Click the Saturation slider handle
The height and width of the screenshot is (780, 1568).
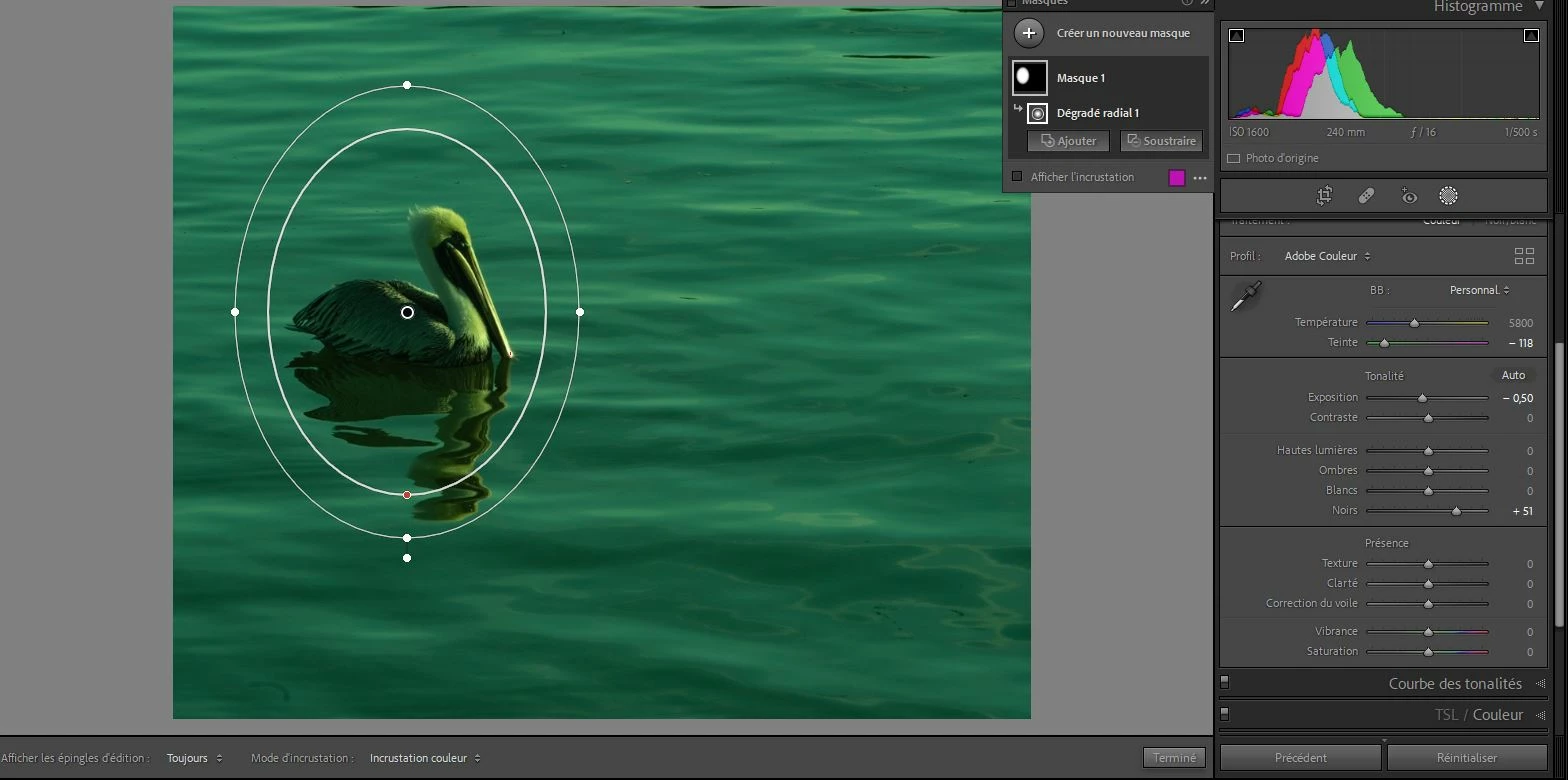pos(1428,652)
